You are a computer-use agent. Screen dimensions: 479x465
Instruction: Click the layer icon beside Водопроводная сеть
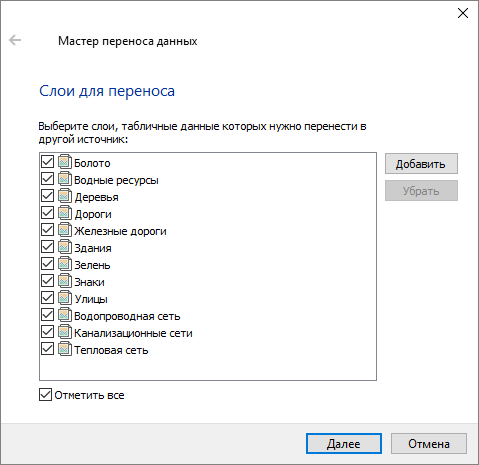point(65,315)
